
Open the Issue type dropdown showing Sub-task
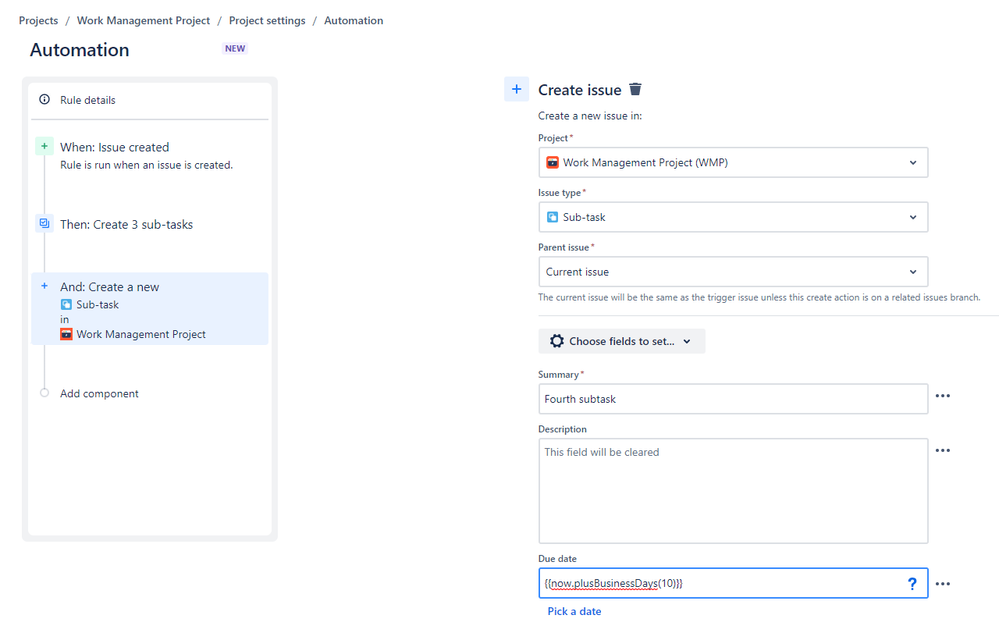point(733,217)
